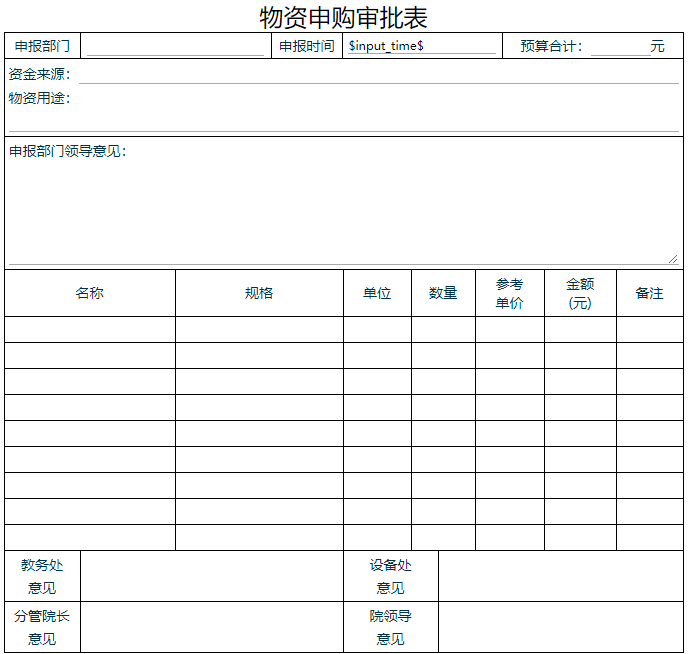Click the 教务处意见 entry cell
Screen dimensions: 689x654
[x=211, y=576]
